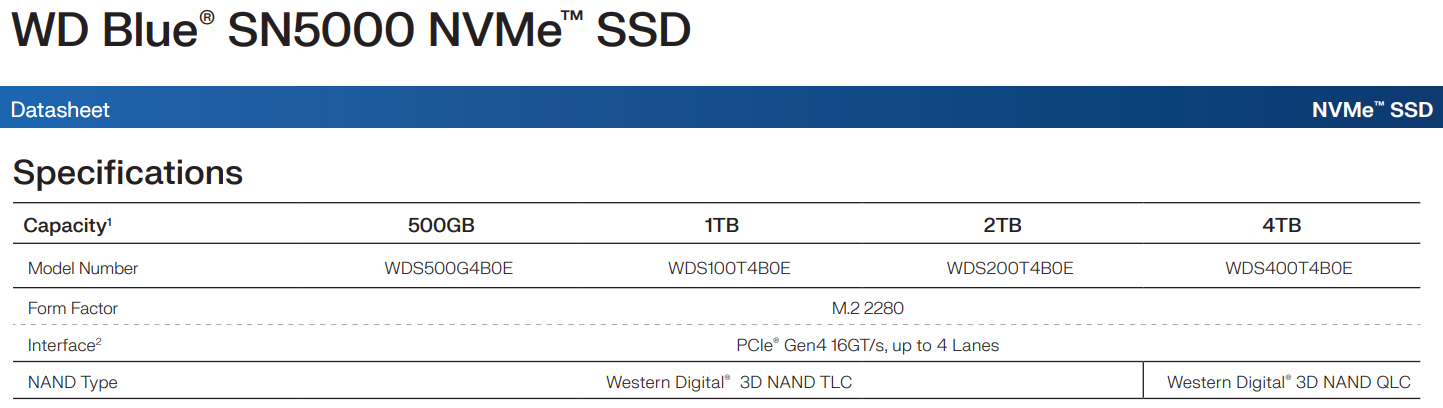Viewport: 1443px width, 408px height.
Task: Click model number WDS200T4B0E
Action: coord(1010,268)
